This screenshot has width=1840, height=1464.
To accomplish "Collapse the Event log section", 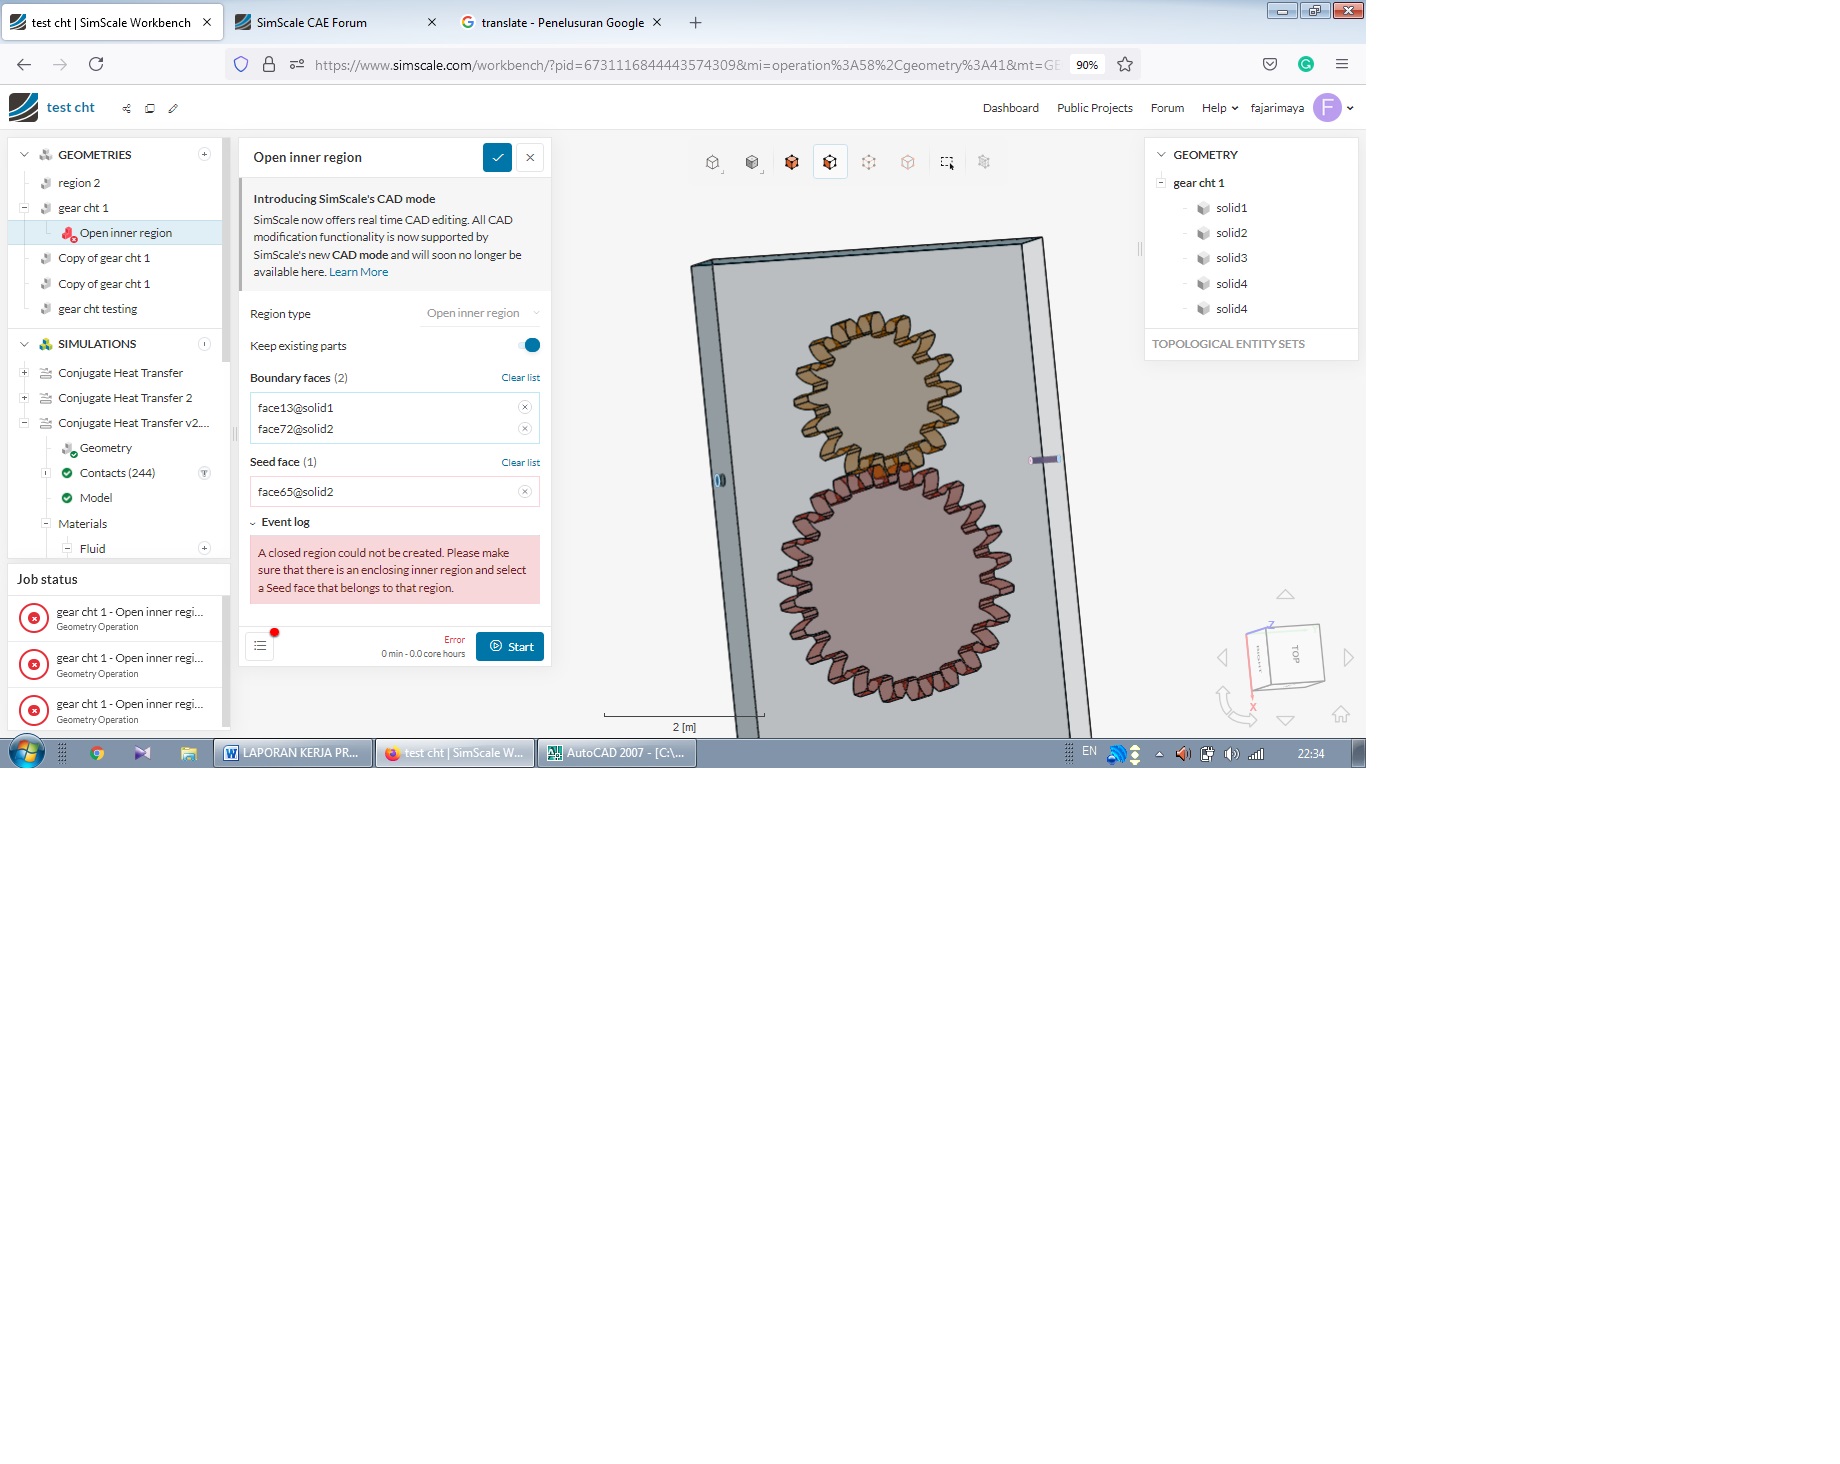I will click(253, 523).
